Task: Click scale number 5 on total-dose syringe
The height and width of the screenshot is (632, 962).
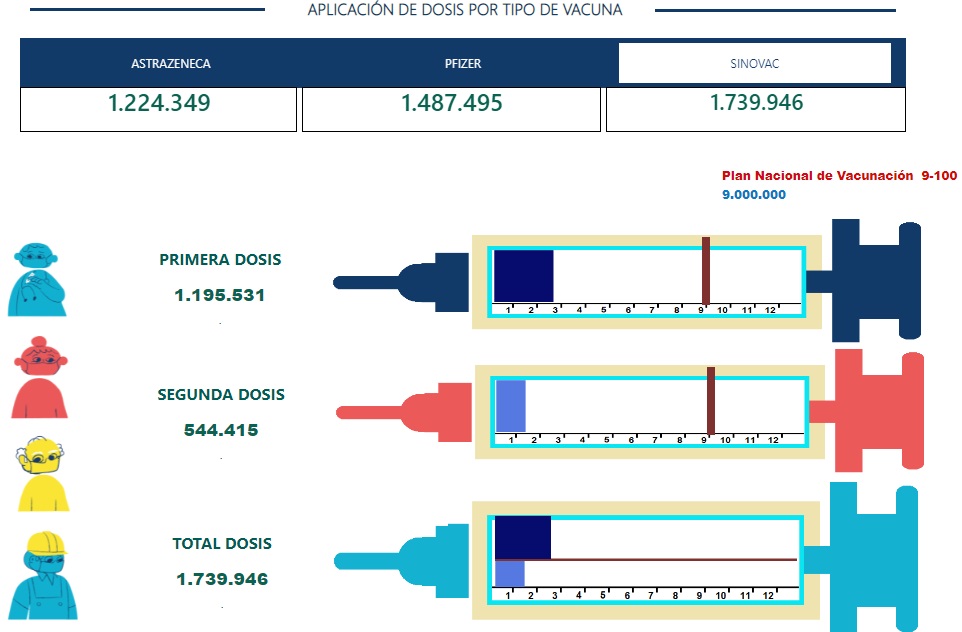Action: click(x=602, y=595)
